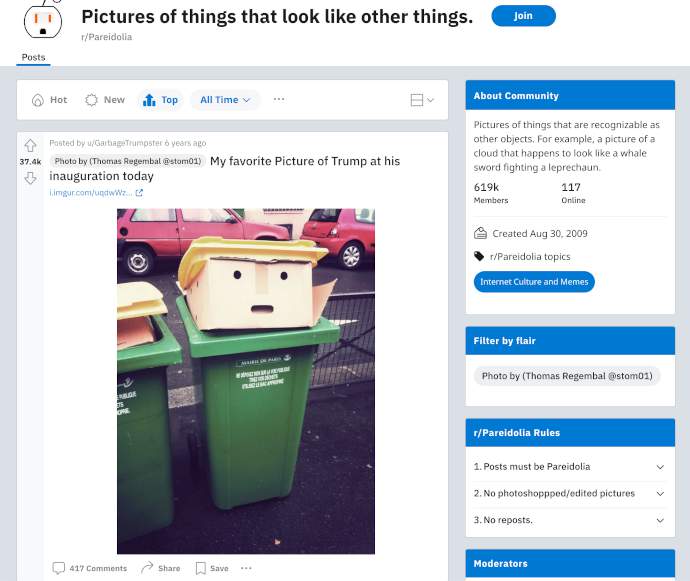Share the post using Share button
This screenshot has width=690, height=581.
click(161, 568)
